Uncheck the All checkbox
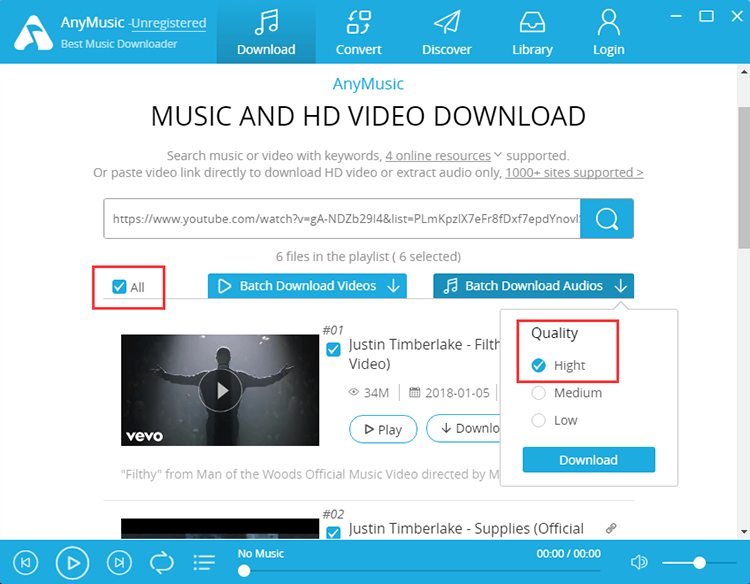The width and height of the screenshot is (750, 584). [x=120, y=287]
